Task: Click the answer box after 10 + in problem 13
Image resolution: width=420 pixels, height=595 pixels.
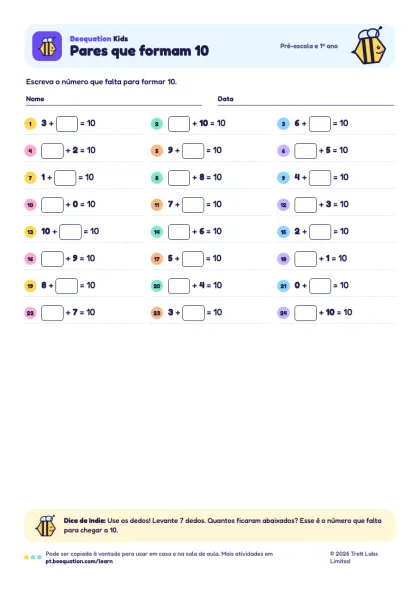Action: coord(70,232)
